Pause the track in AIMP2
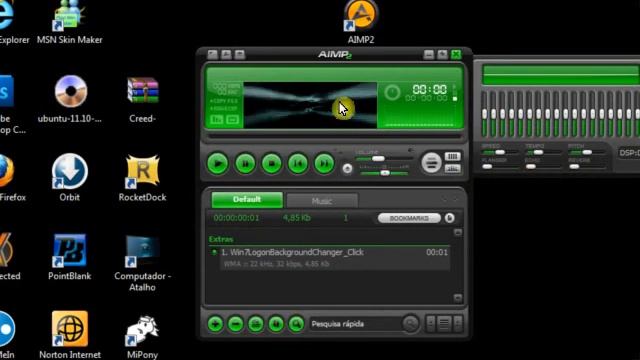Screen dimensions: 640x360 [x=245, y=164]
